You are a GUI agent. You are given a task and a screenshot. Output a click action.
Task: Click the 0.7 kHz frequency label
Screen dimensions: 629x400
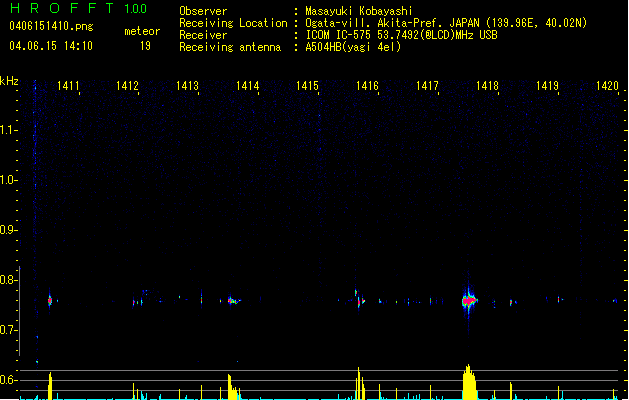click(8, 330)
